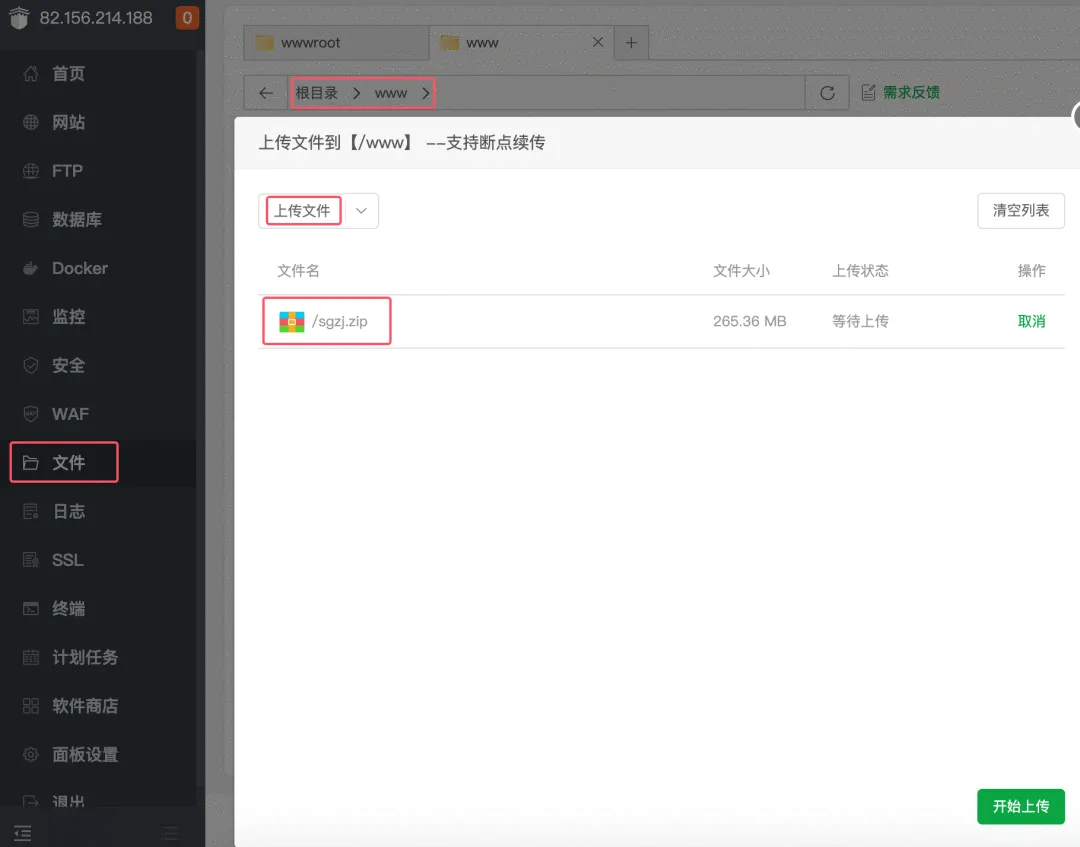Screen dimensions: 1080x847
Task: Expand the chevron after www in path
Action: [x=425, y=93]
